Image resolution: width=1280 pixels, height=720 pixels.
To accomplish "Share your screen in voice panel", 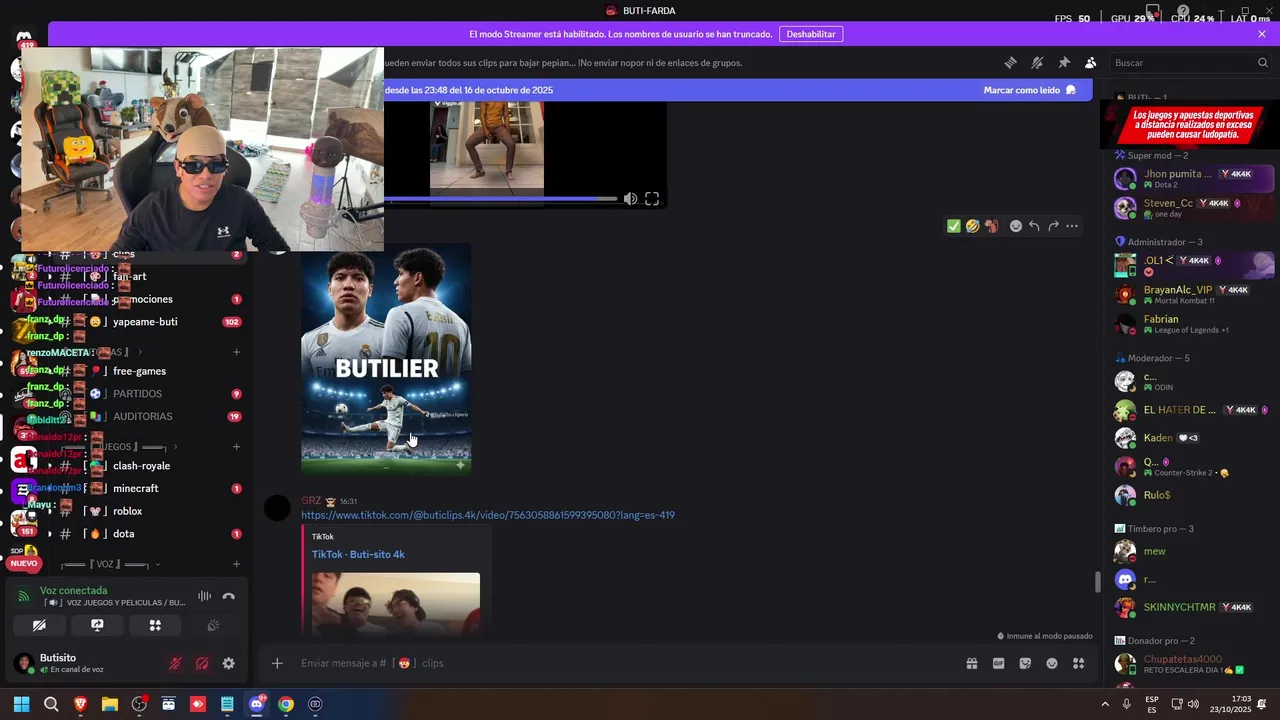I will (x=97, y=625).
